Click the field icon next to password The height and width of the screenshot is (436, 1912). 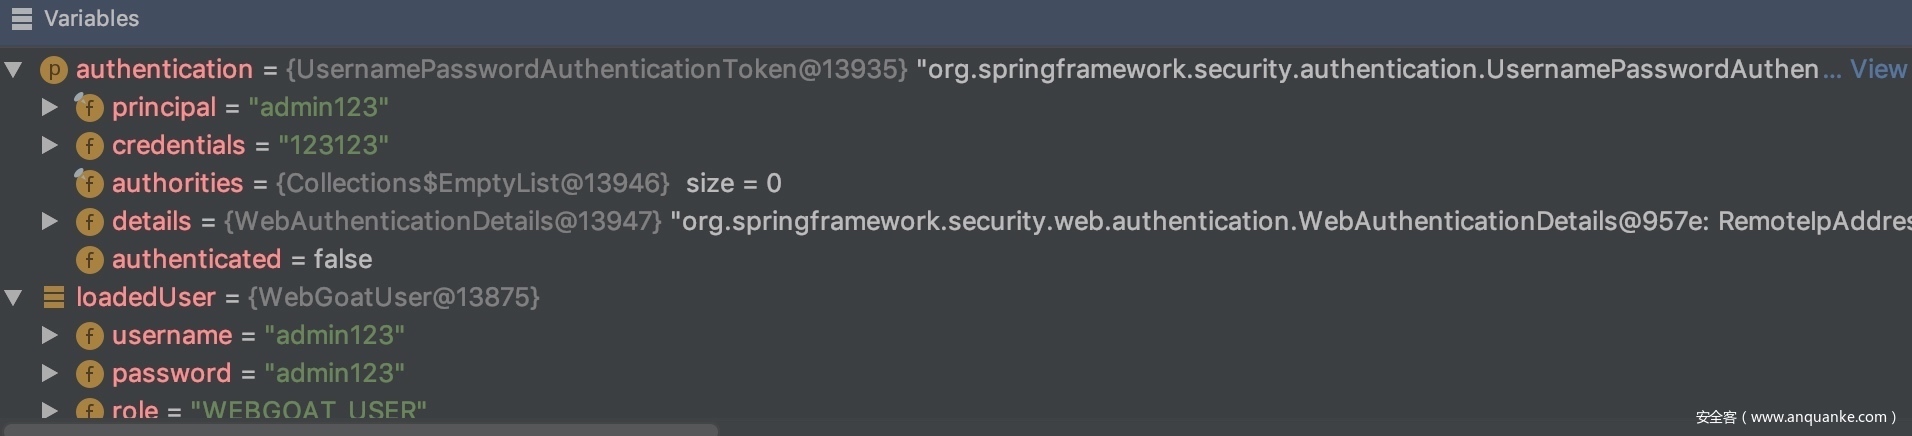89,374
